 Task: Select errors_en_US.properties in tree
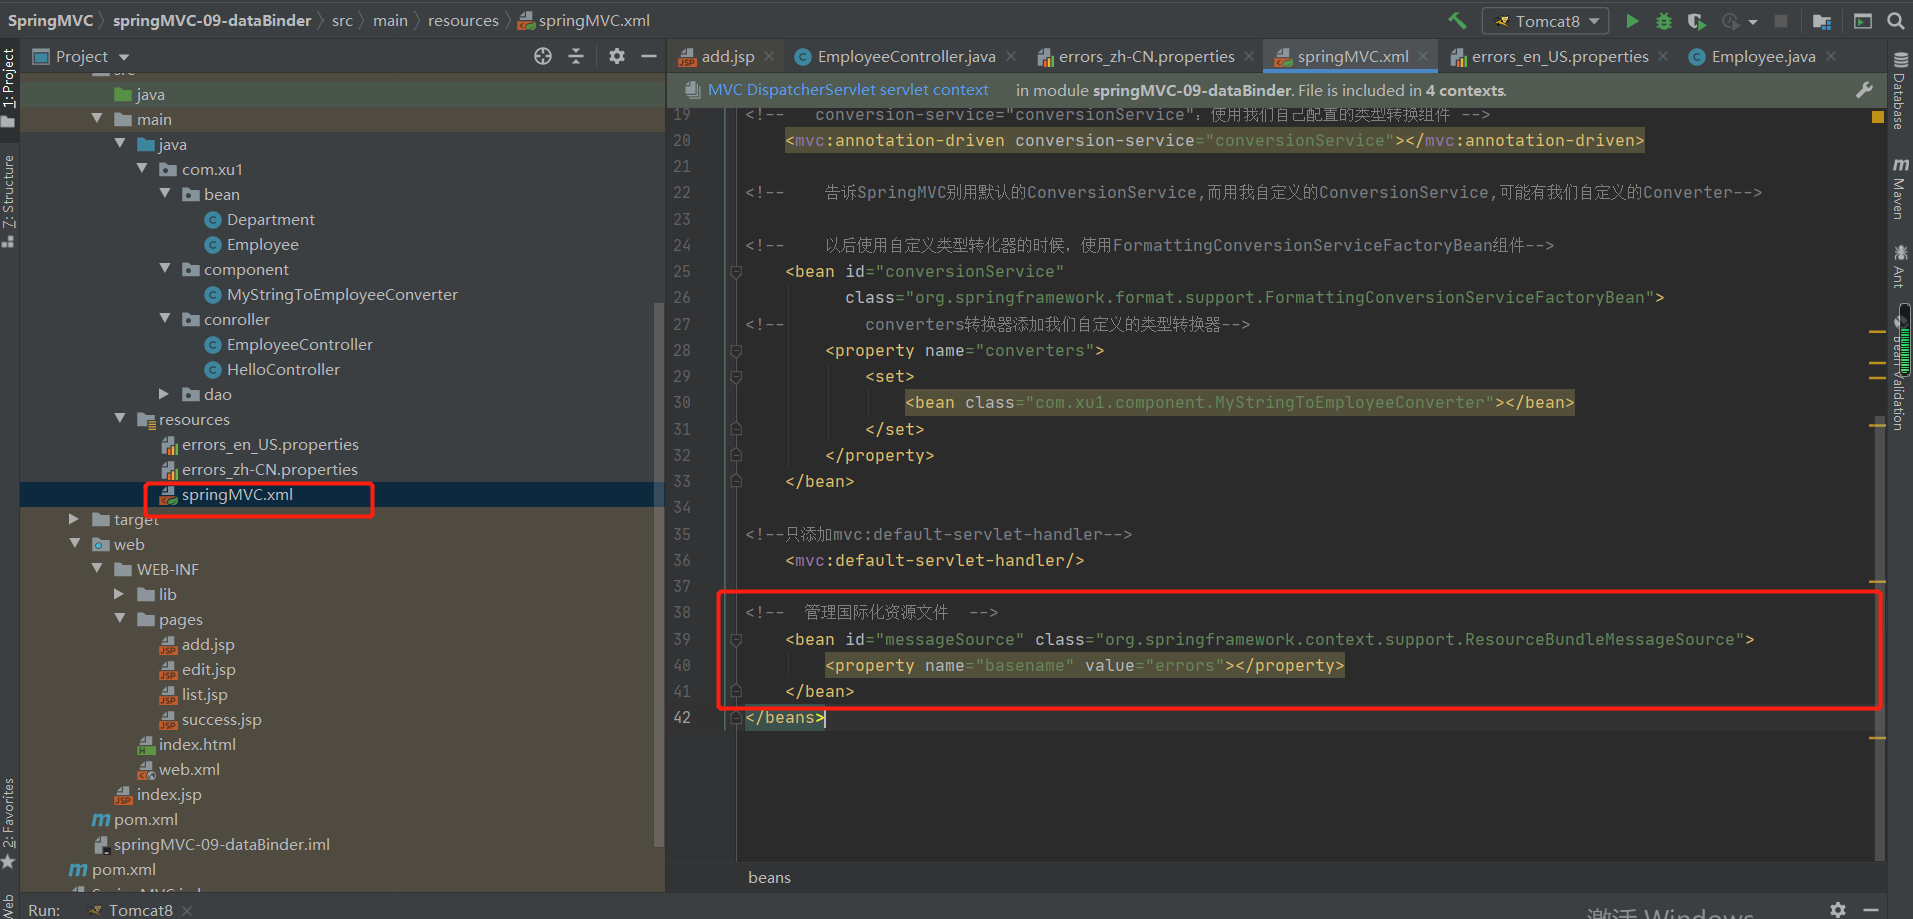coord(270,444)
